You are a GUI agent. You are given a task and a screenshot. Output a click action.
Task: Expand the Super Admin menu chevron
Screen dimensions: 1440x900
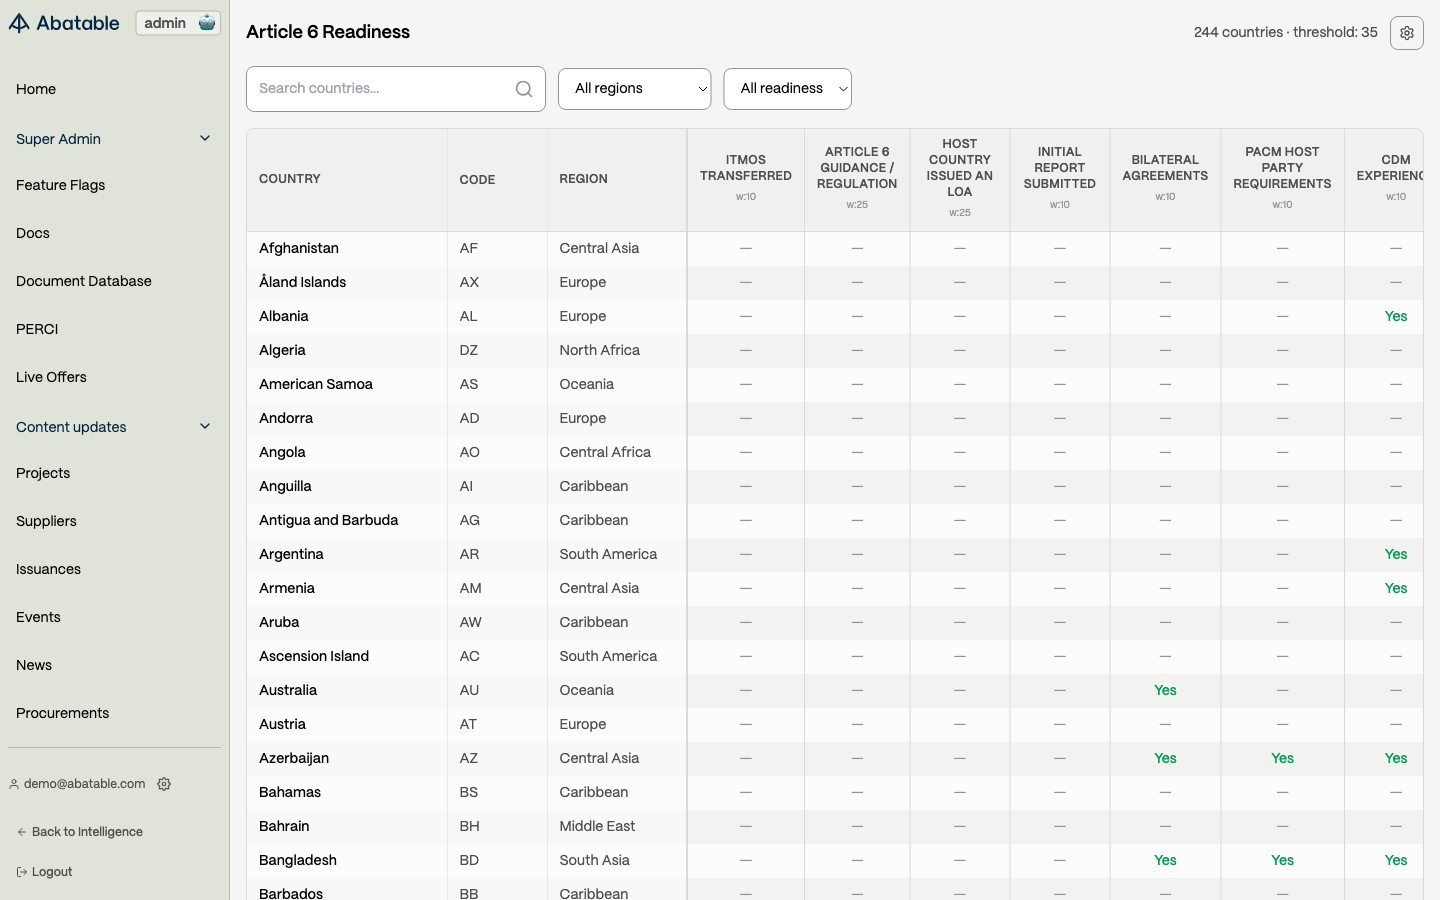tap(205, 139)
